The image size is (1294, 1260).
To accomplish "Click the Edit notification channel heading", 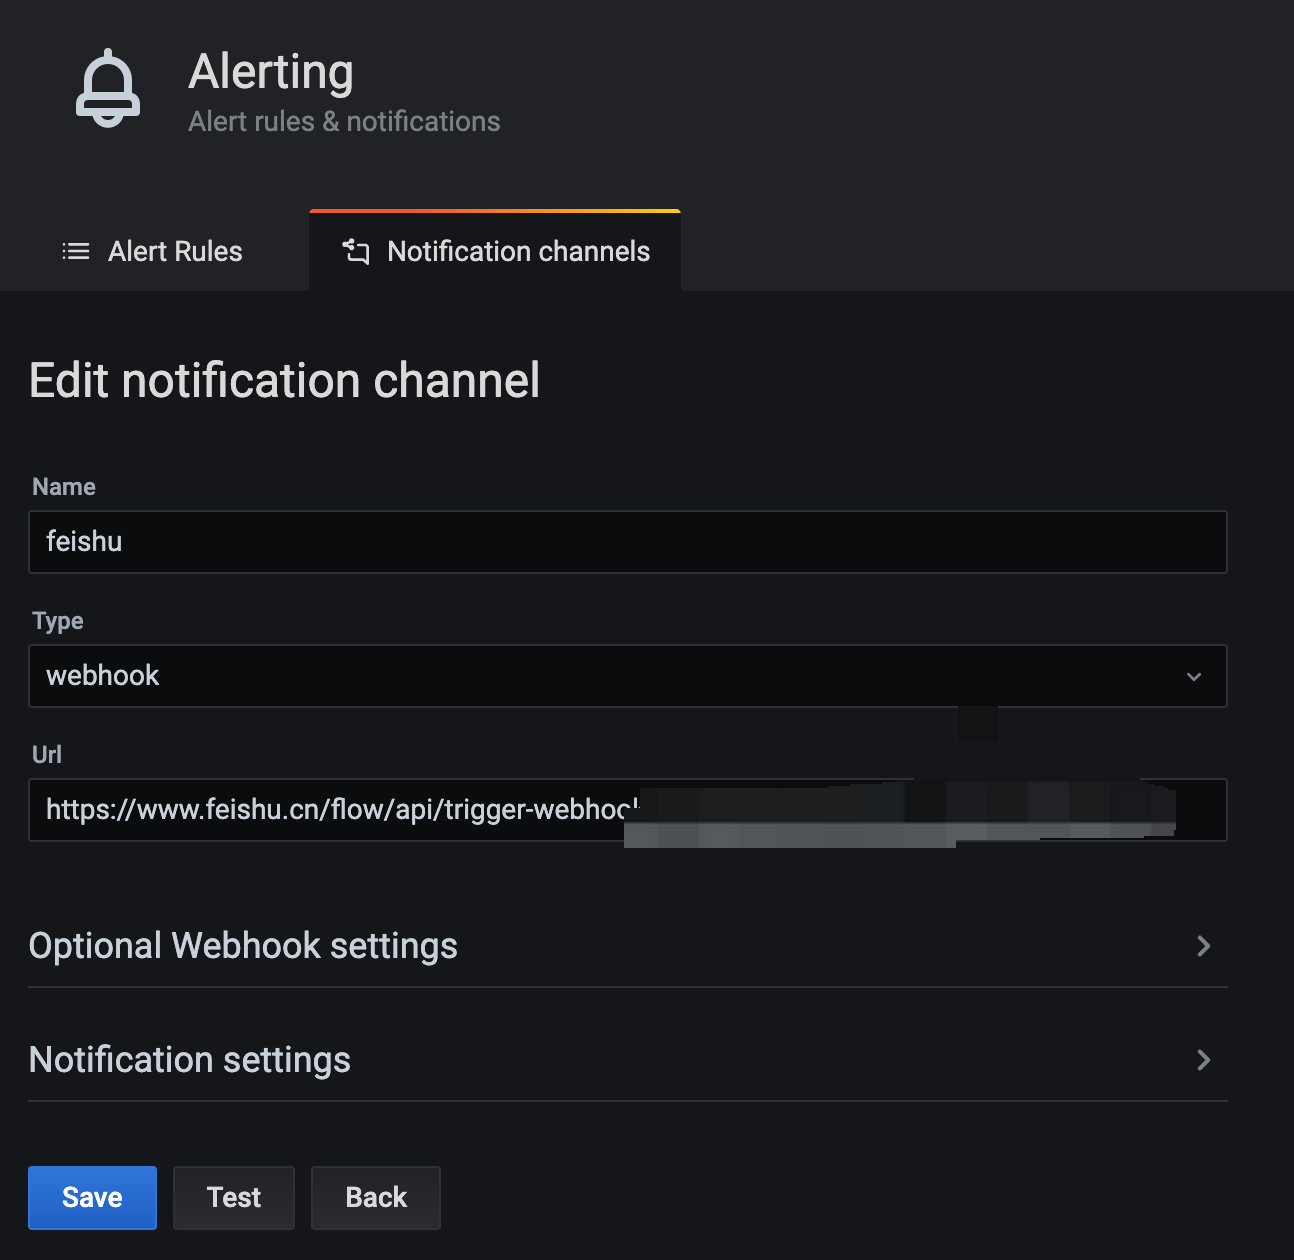I will coord(285,381).
